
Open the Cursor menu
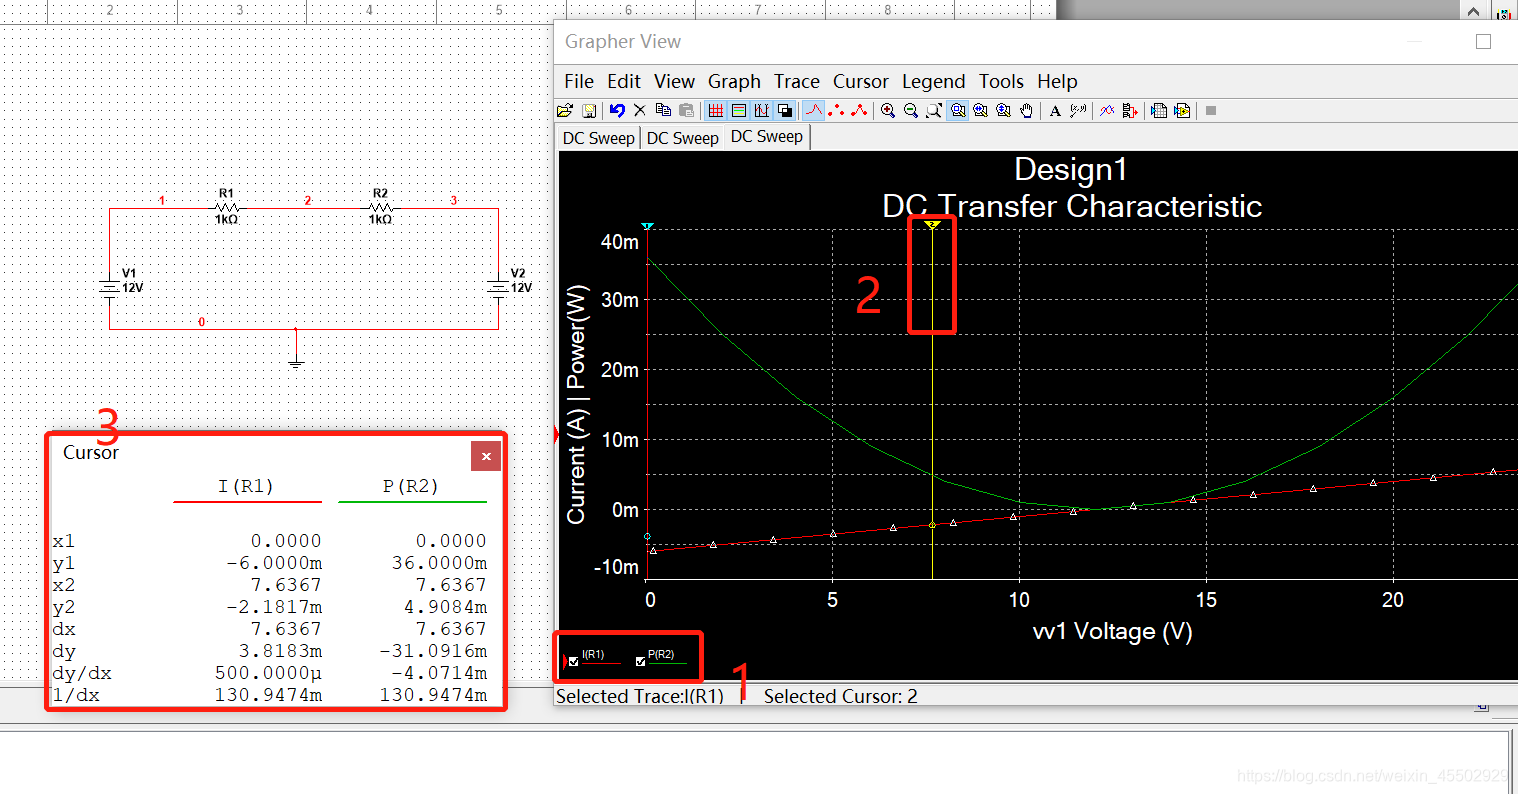click(x=861, y=81)
